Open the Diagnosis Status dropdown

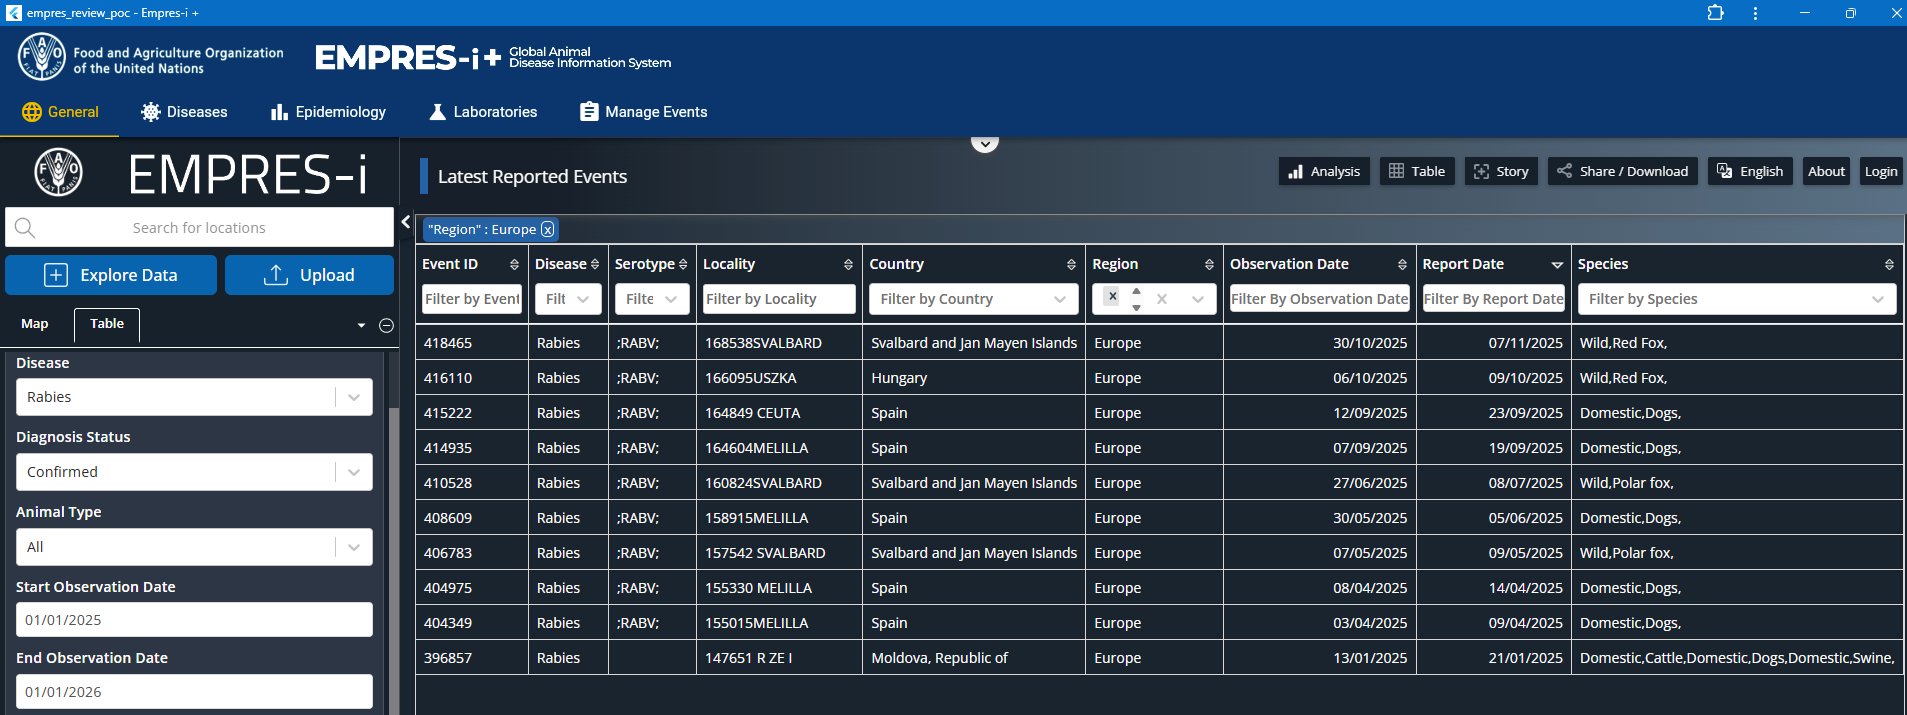tap(194, 472)
